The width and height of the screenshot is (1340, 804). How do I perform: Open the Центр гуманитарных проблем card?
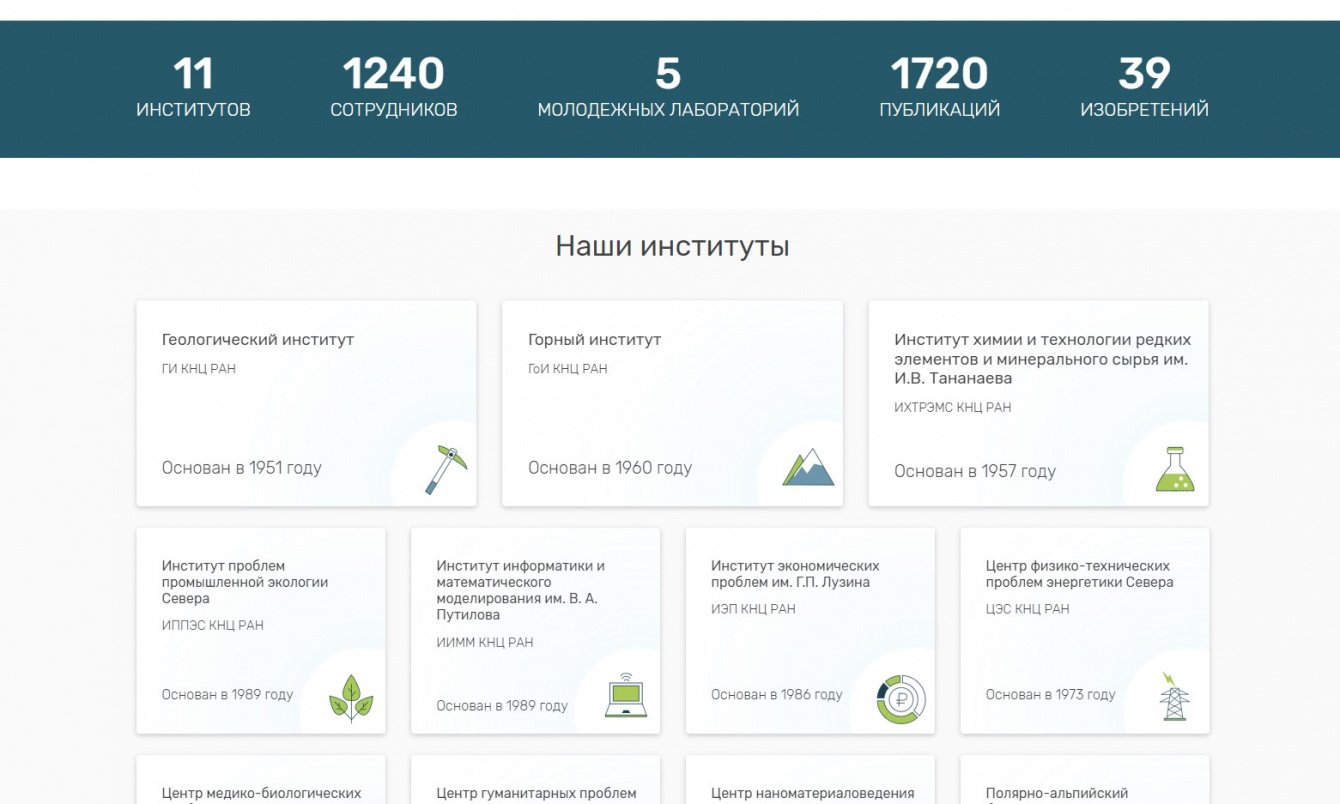(x=536, y=780)
